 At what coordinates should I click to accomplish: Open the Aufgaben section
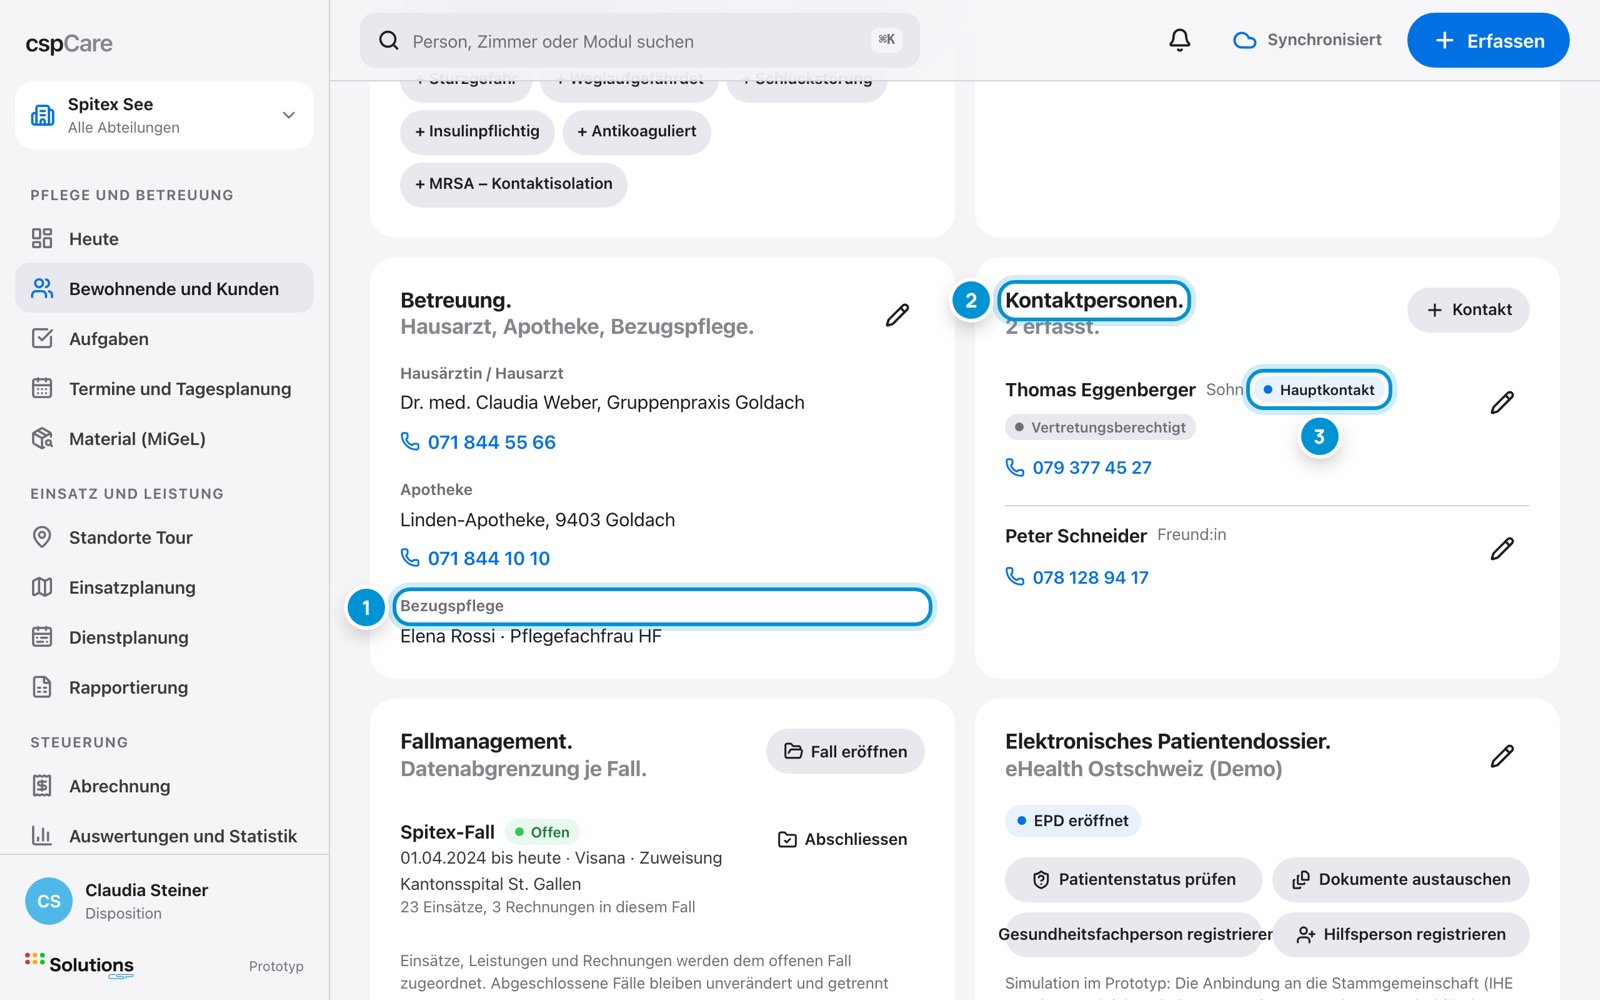pos(164,339)
